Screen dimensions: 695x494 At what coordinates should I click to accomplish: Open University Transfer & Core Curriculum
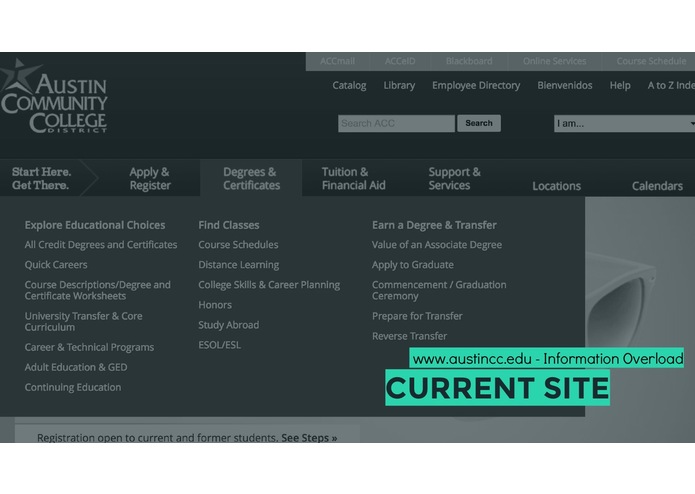pyautogui.click(x=83, y=322)
